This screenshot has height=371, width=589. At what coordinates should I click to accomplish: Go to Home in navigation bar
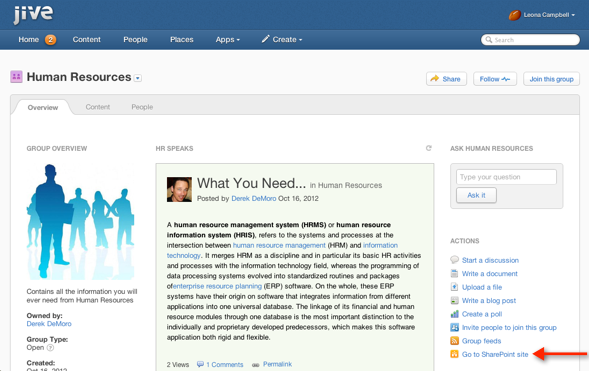pos(29,39)
